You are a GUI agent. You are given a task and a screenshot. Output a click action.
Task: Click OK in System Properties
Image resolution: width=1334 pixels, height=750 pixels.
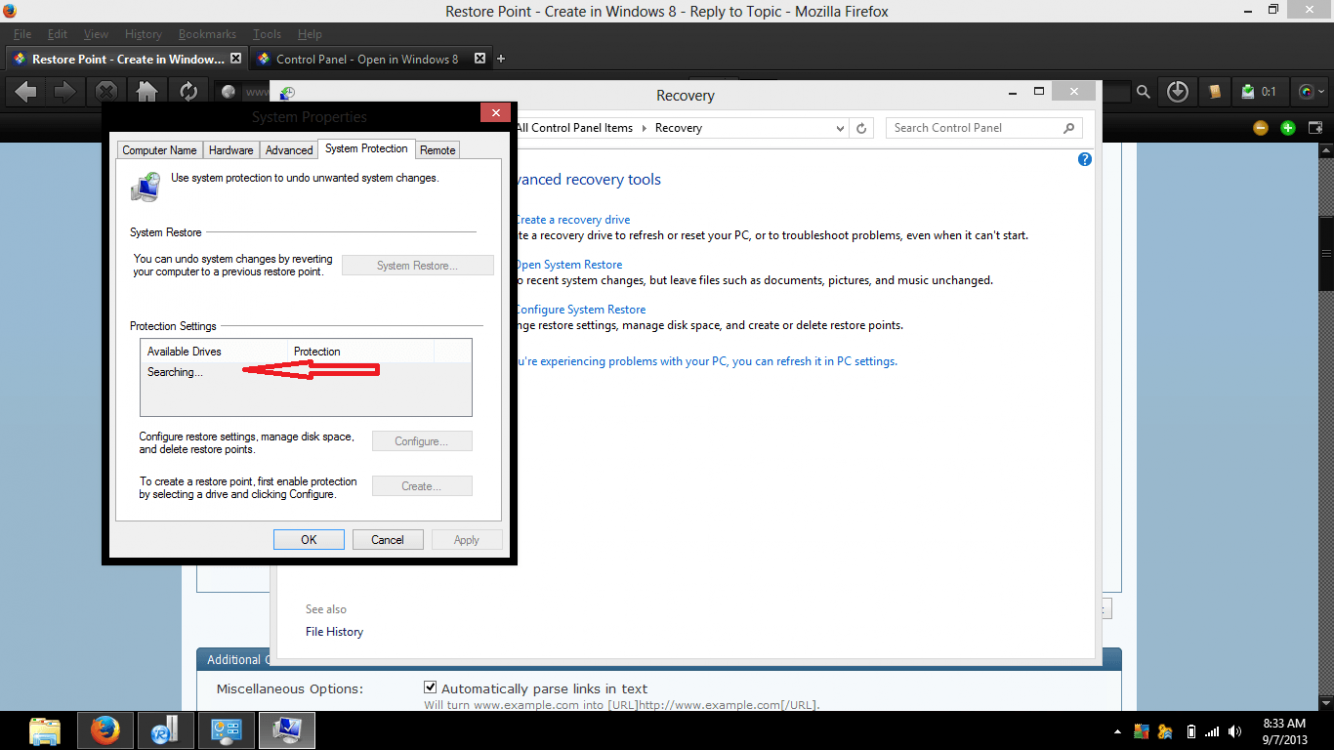[x=309, y=539]
